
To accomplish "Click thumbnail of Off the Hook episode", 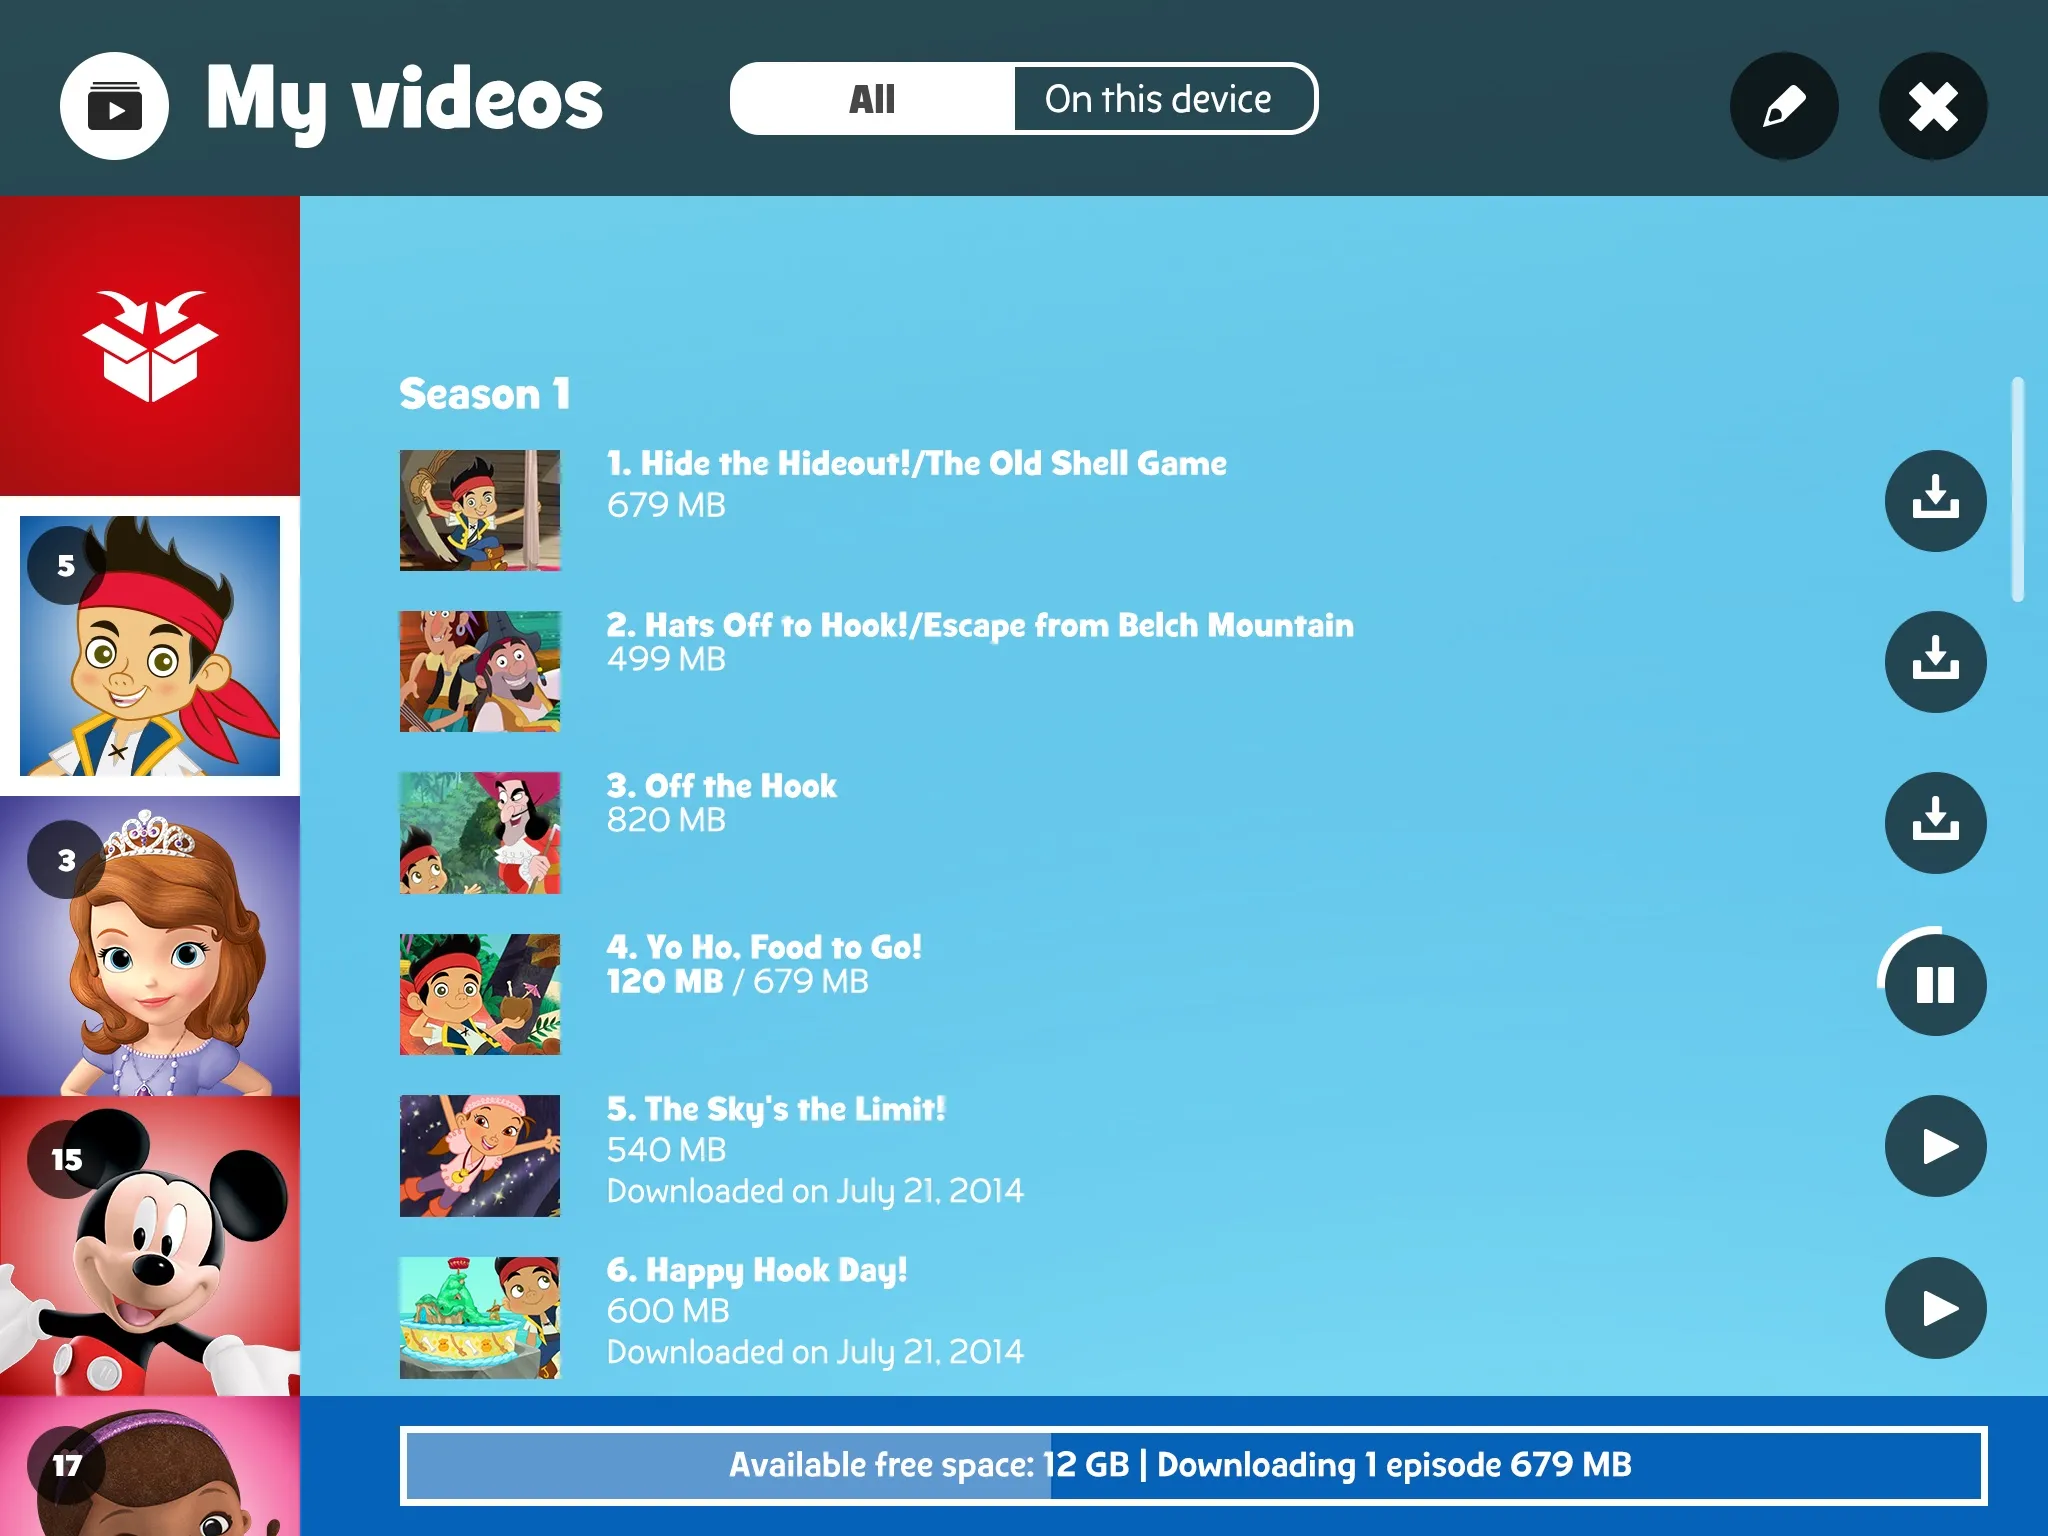I will click(x=480, y=833).
